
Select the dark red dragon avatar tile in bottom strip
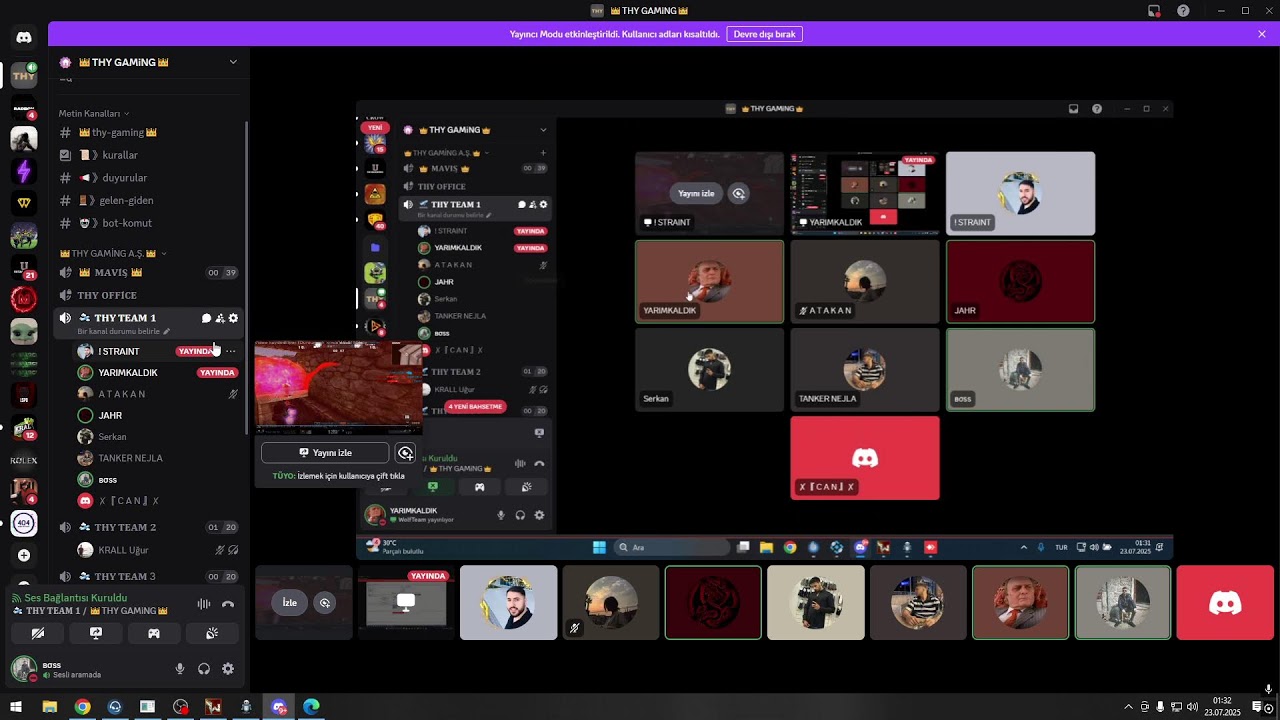pyautogui.click(x=713, y=603)
